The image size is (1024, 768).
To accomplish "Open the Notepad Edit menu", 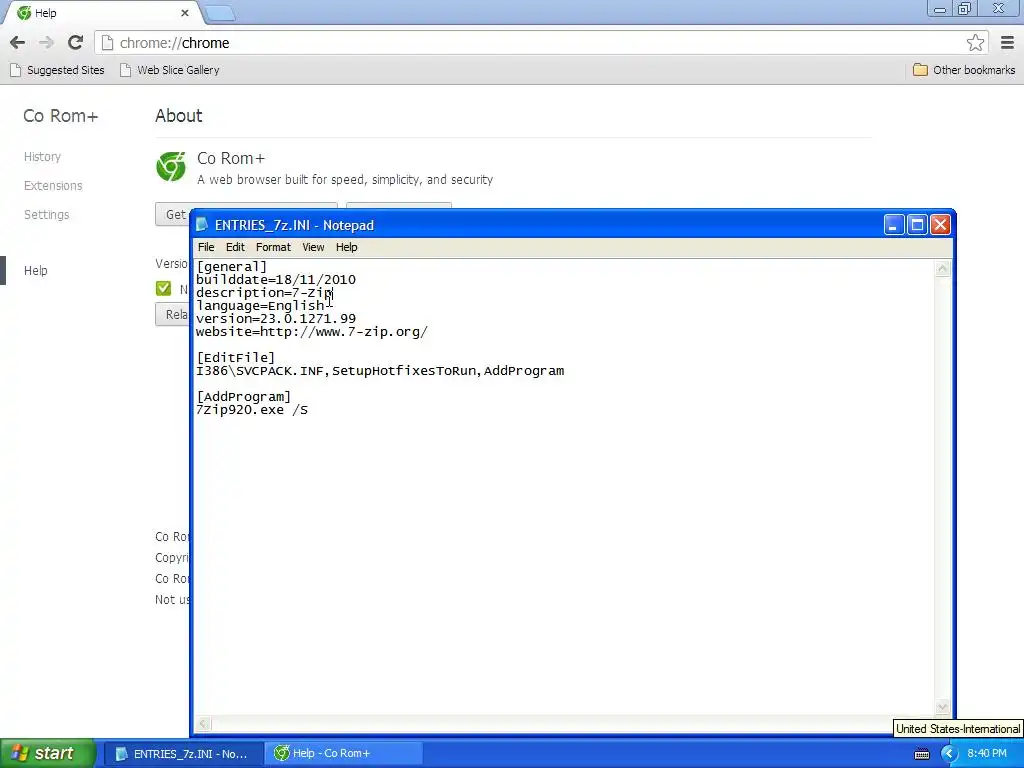I will [x=235, y=247].
